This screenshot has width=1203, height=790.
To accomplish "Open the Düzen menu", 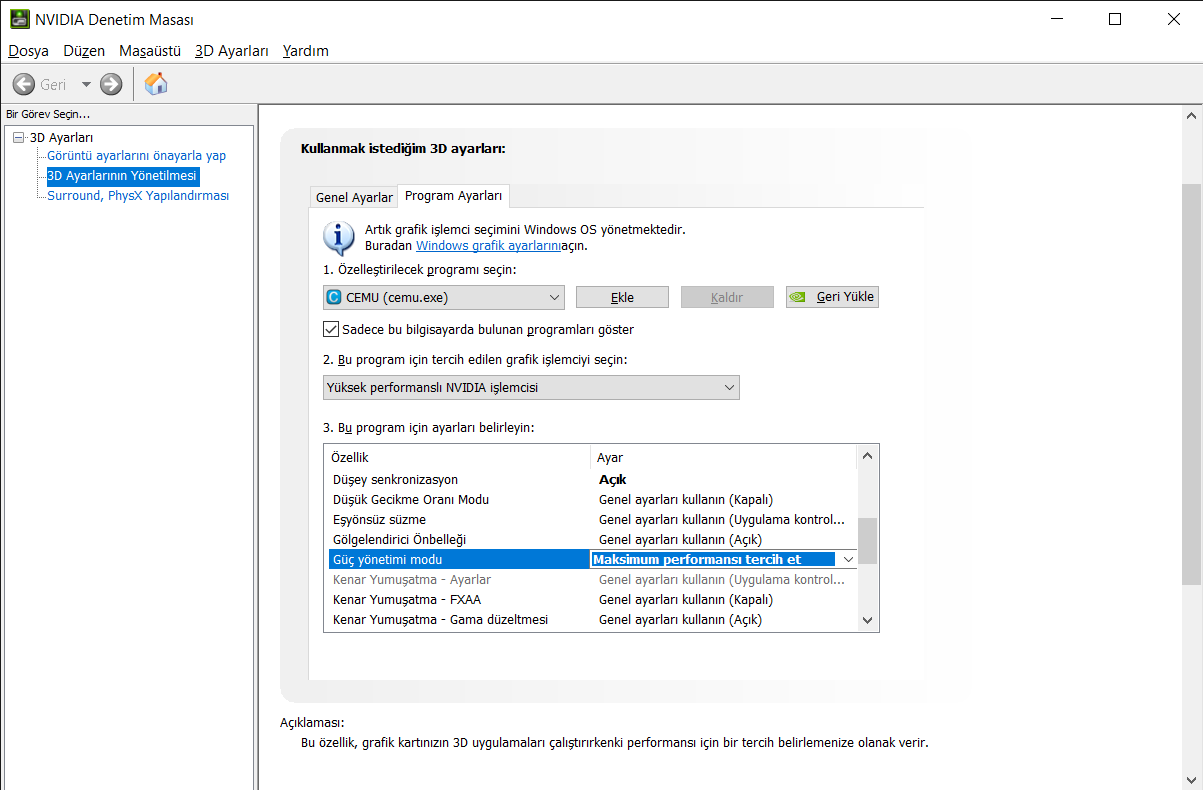I will (x=84, y=50).
